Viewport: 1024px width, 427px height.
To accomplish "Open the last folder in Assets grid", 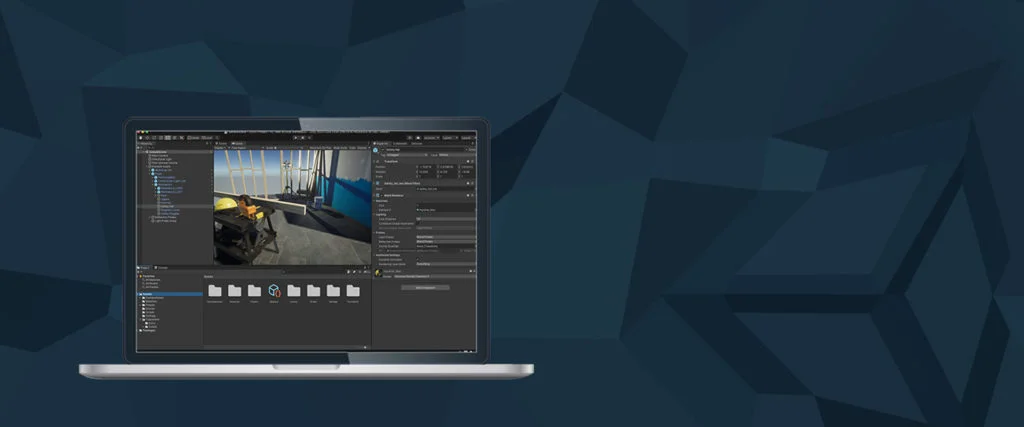I will (353, 290).
